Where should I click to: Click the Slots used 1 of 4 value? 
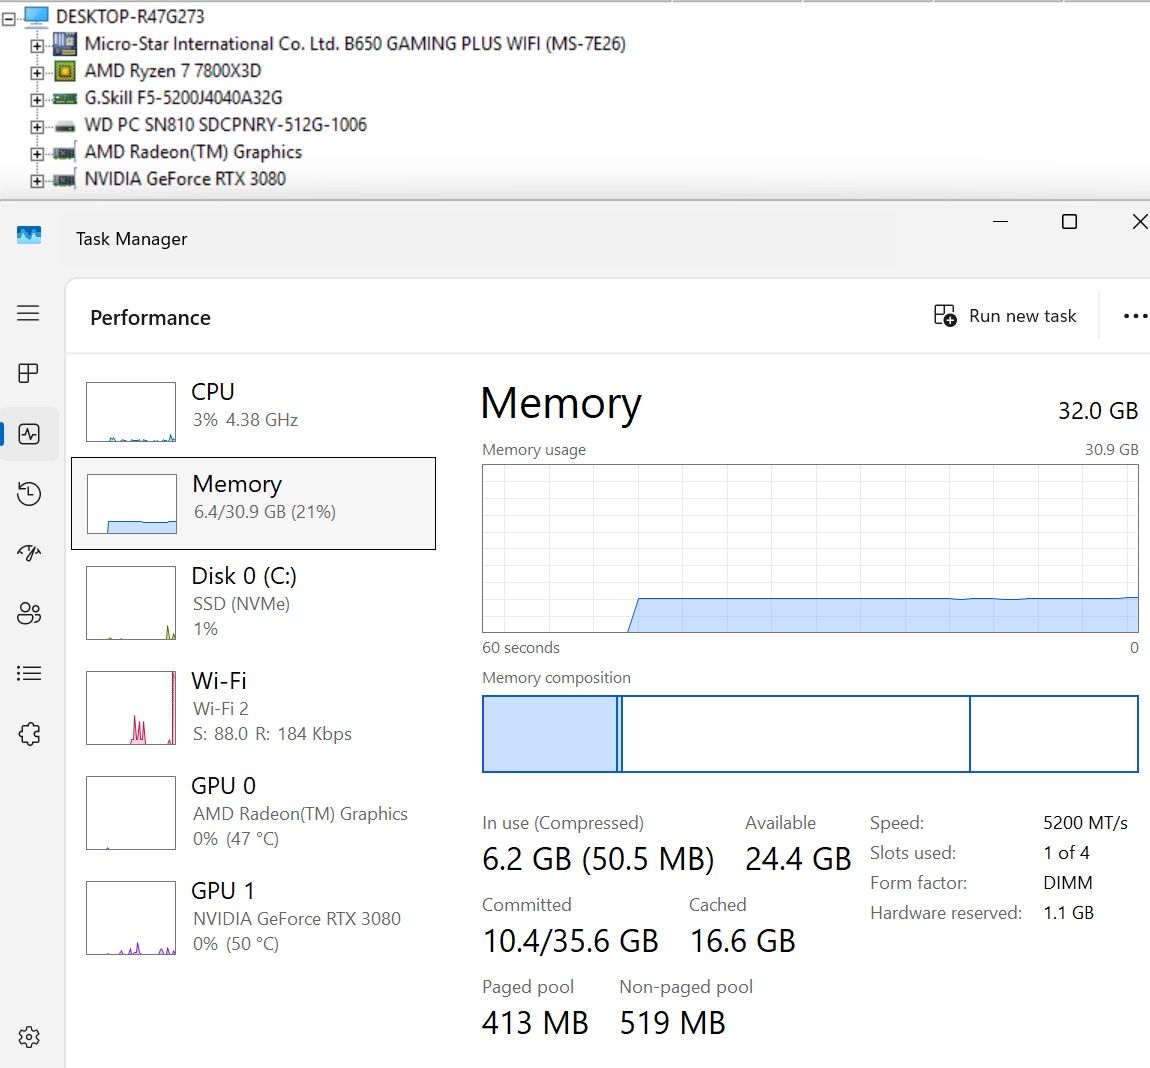point(1066,852)
